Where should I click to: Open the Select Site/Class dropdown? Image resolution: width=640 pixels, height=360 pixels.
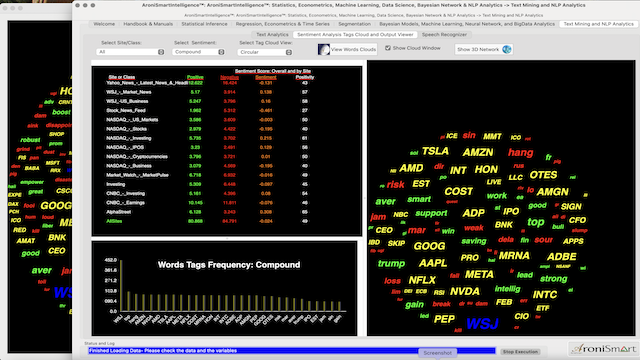130,52
